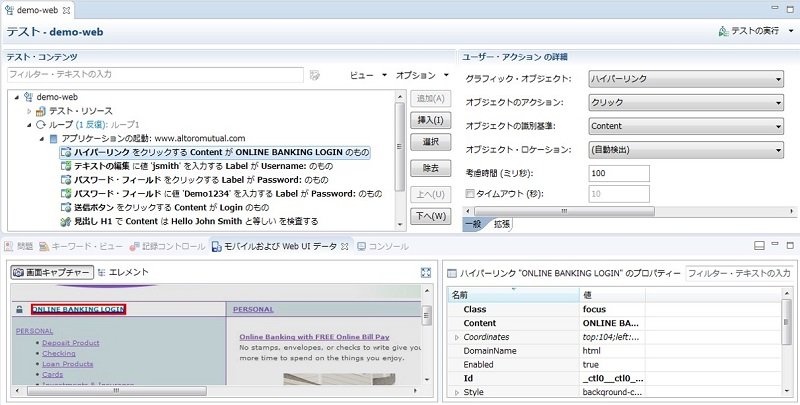
Task: Open the オプション dropdown menu
Action: tap(422, 75)
